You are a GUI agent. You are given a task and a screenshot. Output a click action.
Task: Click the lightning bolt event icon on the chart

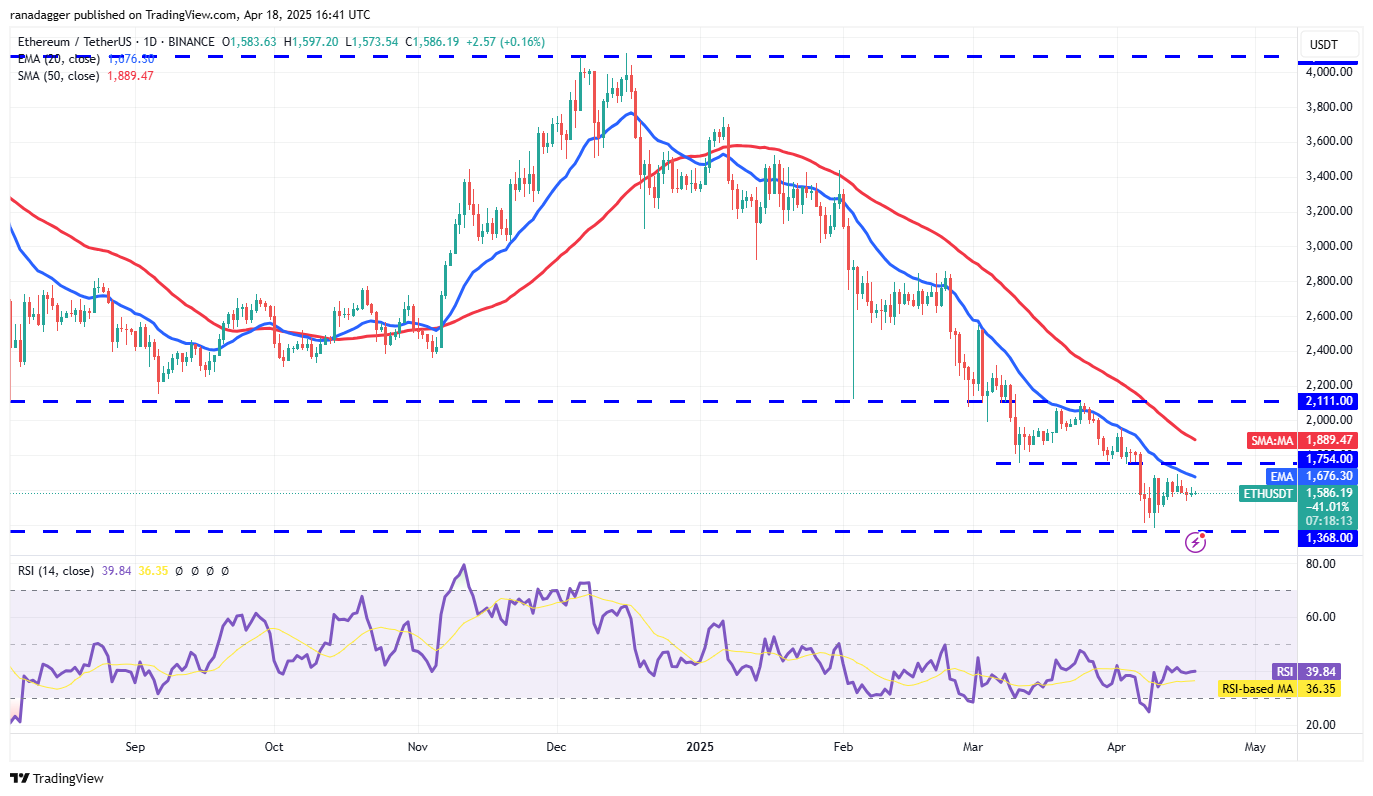[x=1196, y=542]
